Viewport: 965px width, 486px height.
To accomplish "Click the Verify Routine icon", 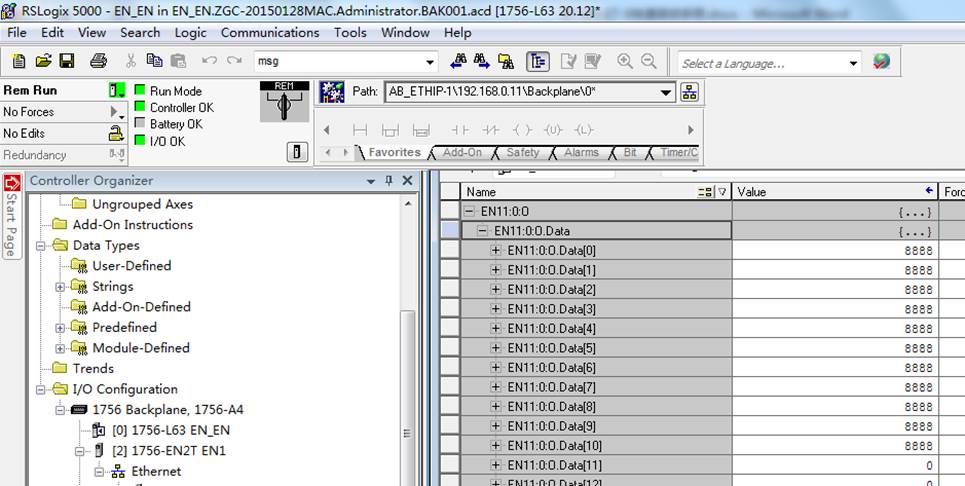I will pyautogui.click(x=569, y=61).
